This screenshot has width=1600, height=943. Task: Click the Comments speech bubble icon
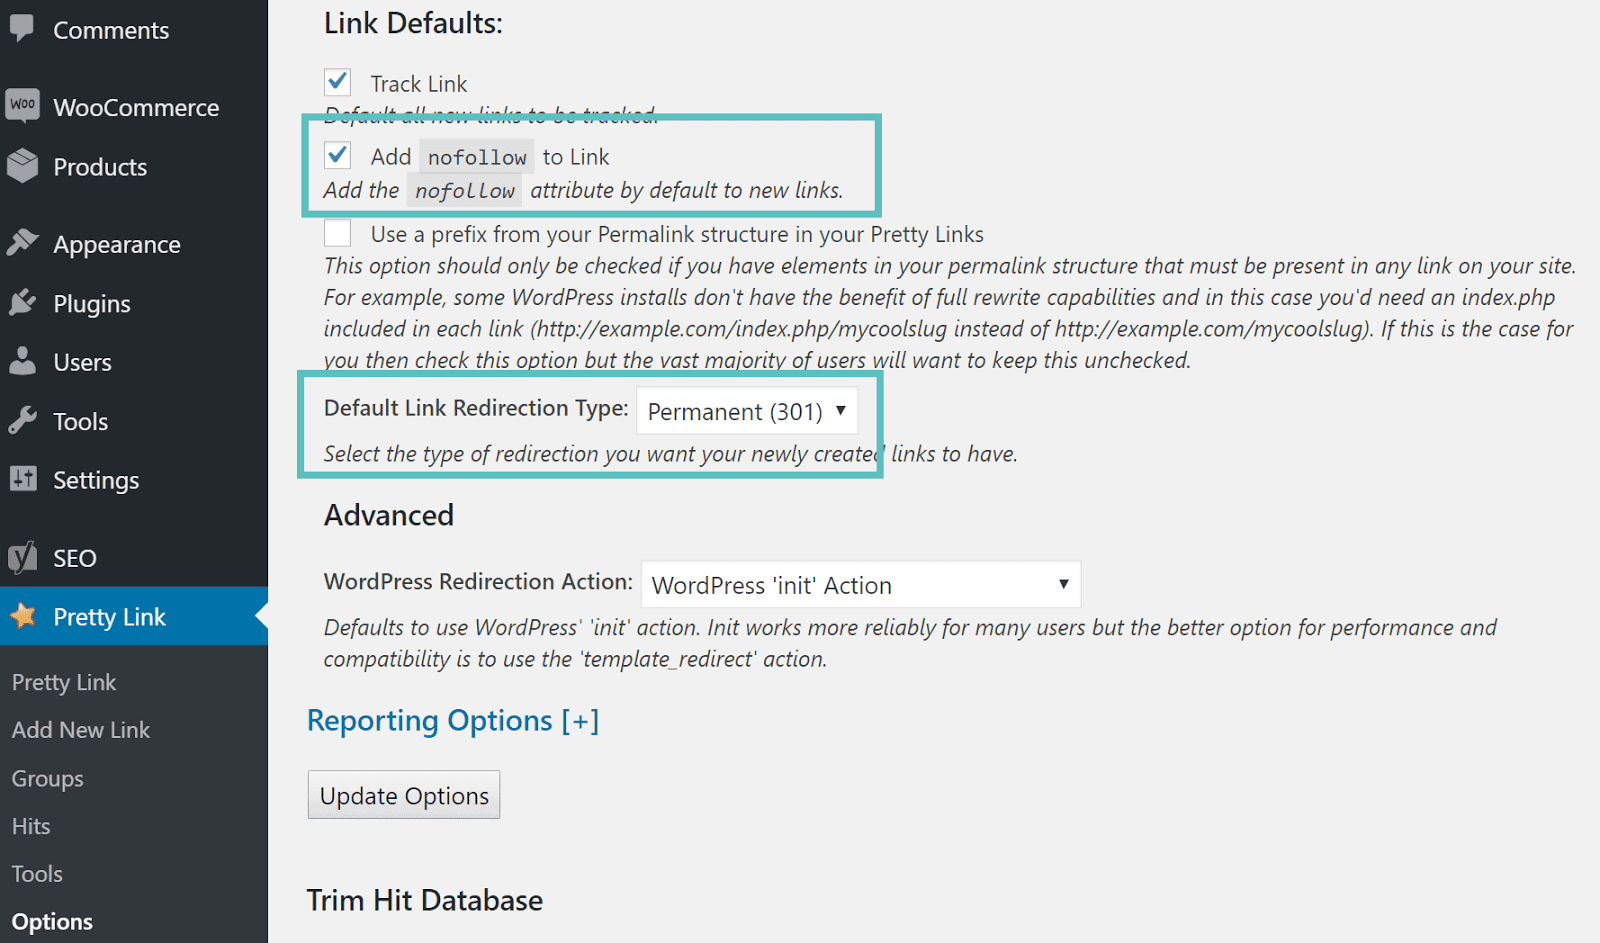point(22,28)
